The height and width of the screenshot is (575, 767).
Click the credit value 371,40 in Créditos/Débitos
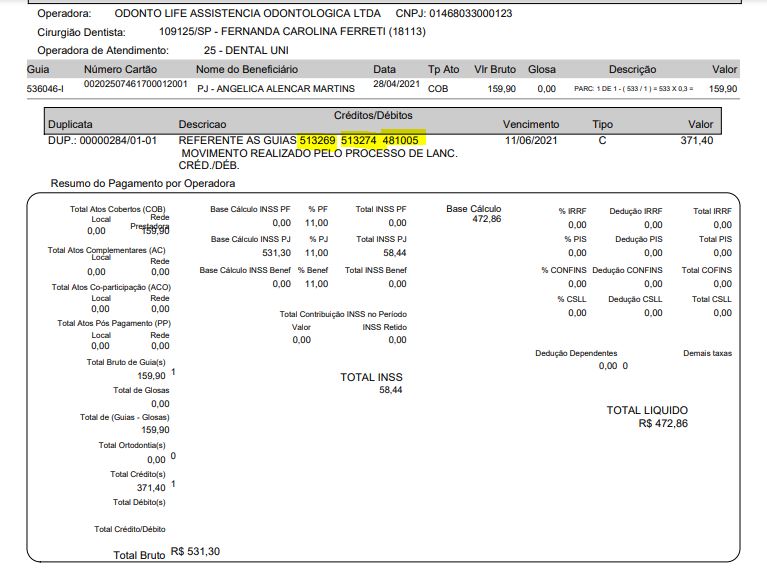[697, 140]
